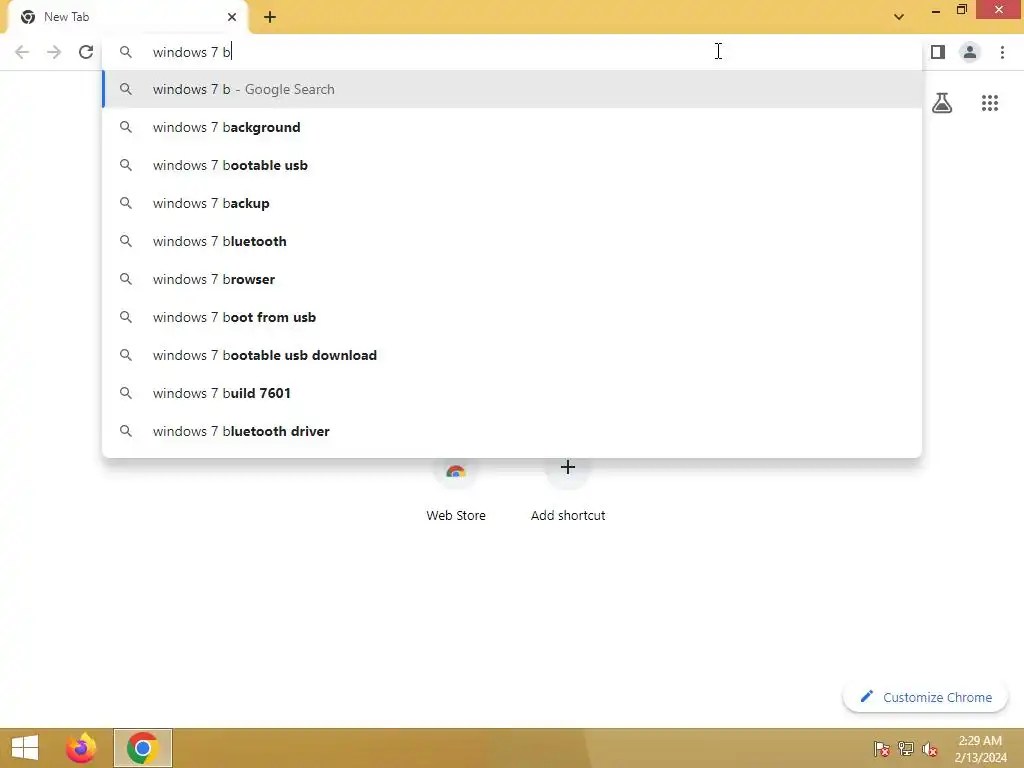Go back using the back arrow
1024x768 pixels.
point(22,52)
